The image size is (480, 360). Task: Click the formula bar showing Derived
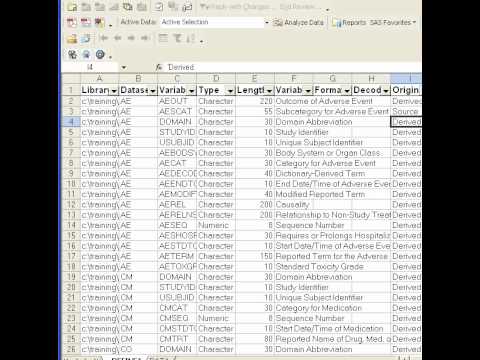pos(293,67)
